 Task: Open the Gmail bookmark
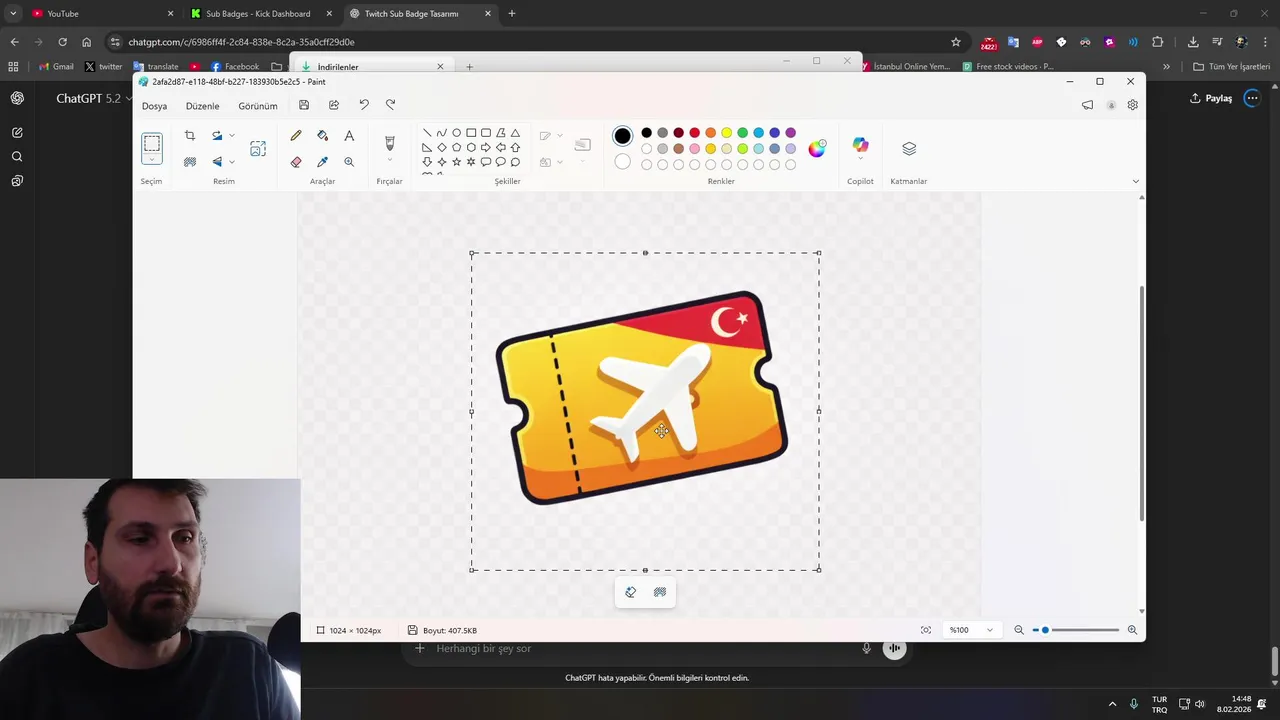click(56, 66)
